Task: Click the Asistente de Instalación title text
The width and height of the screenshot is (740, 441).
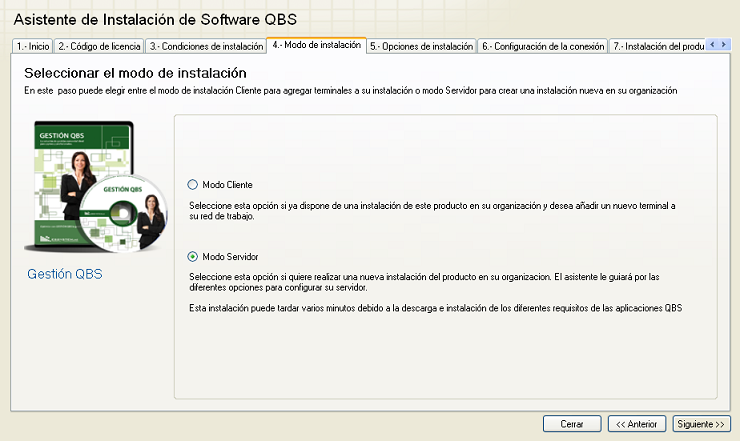Action: click(154, 20)
